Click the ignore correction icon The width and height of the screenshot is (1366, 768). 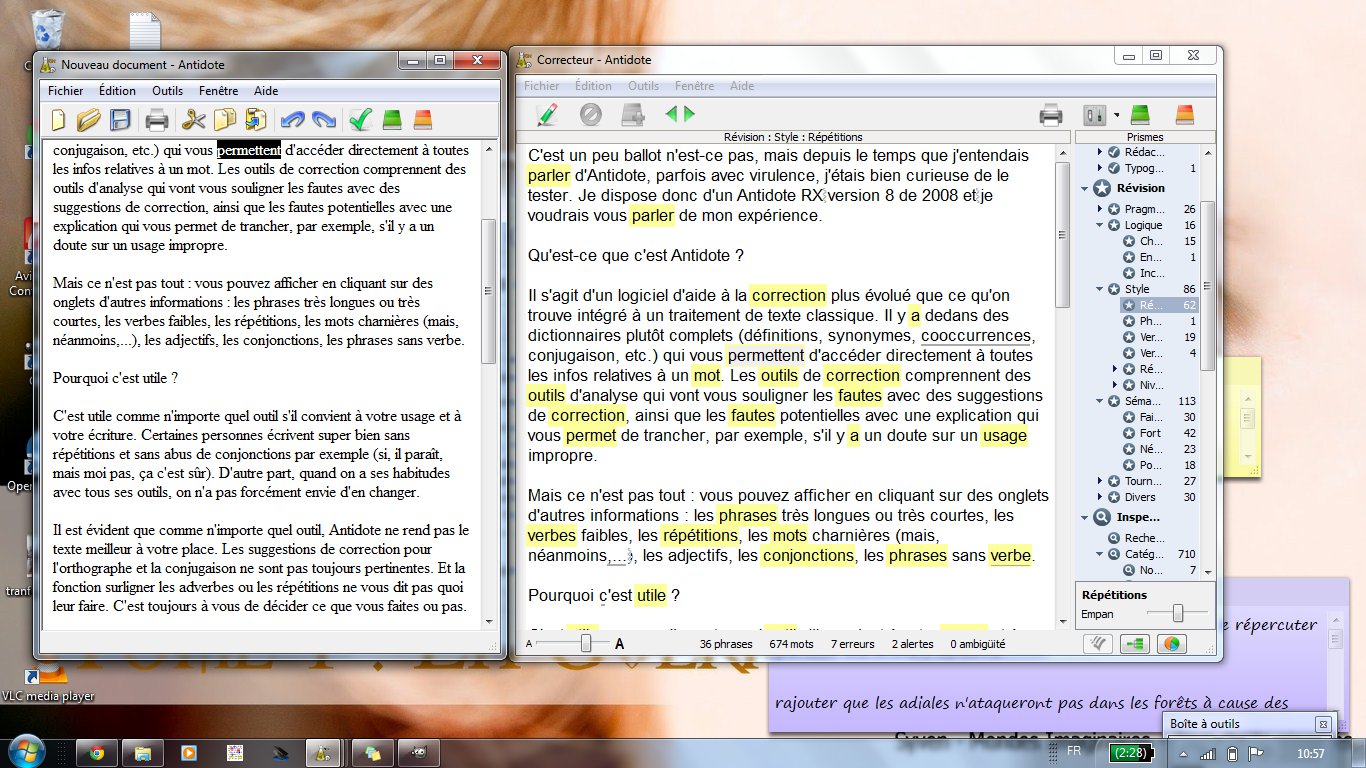pos(591,113)
